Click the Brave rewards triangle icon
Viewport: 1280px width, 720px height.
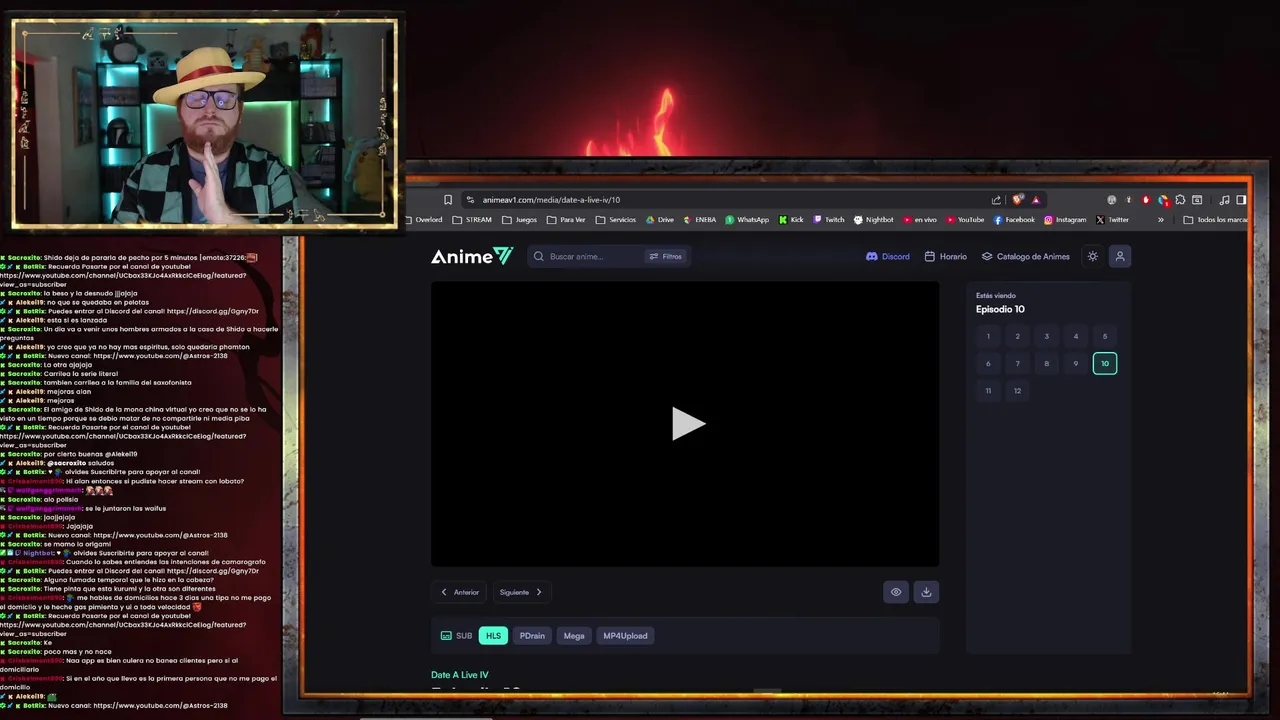[x=1036, y=200]
